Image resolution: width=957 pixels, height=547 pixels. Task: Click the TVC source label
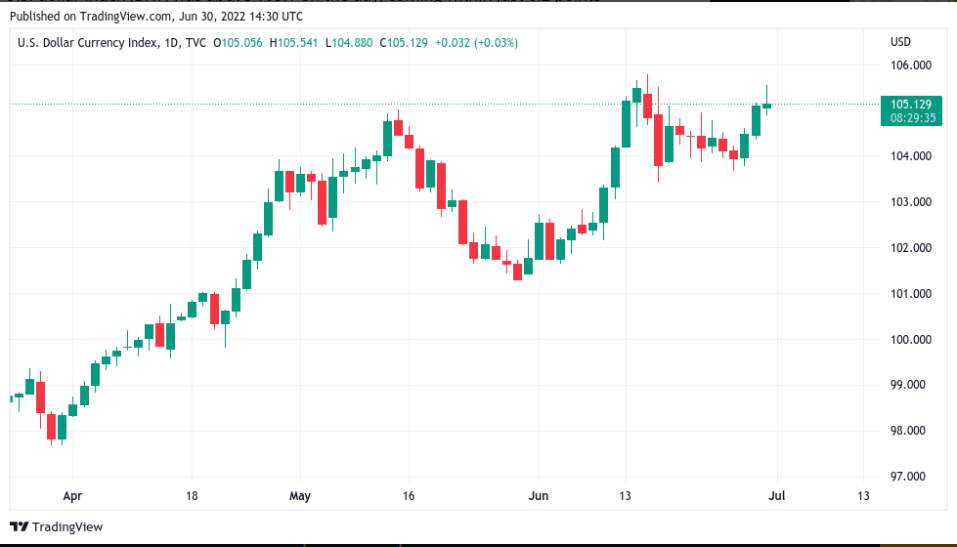point(195,43)
